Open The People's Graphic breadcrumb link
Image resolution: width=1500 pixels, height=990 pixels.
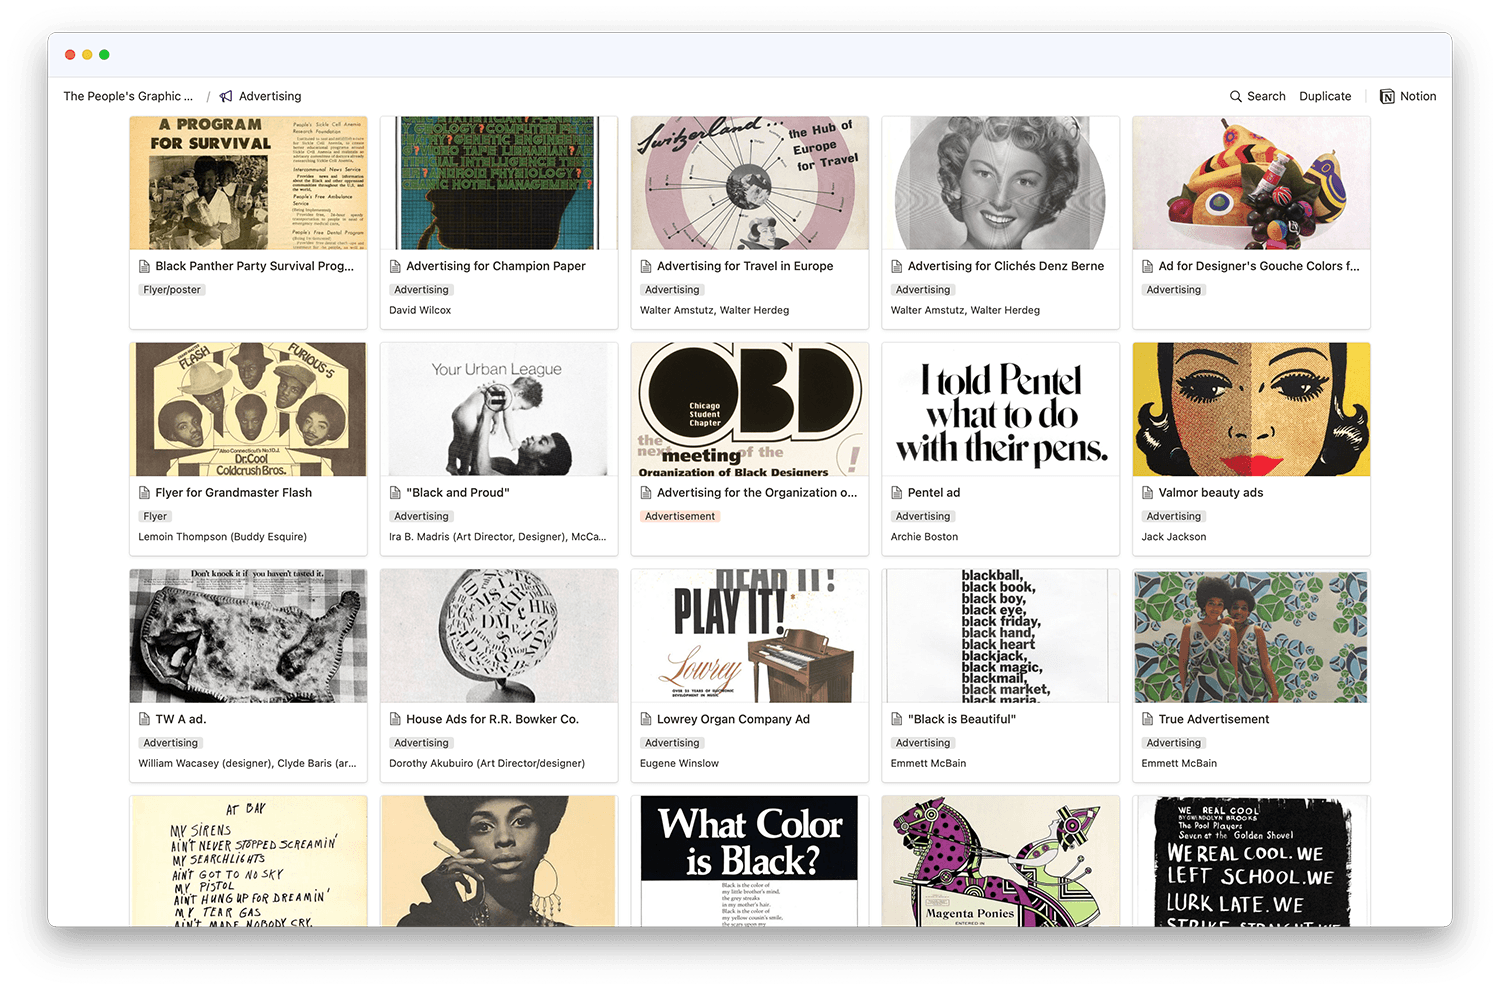[x=128, y=96]
